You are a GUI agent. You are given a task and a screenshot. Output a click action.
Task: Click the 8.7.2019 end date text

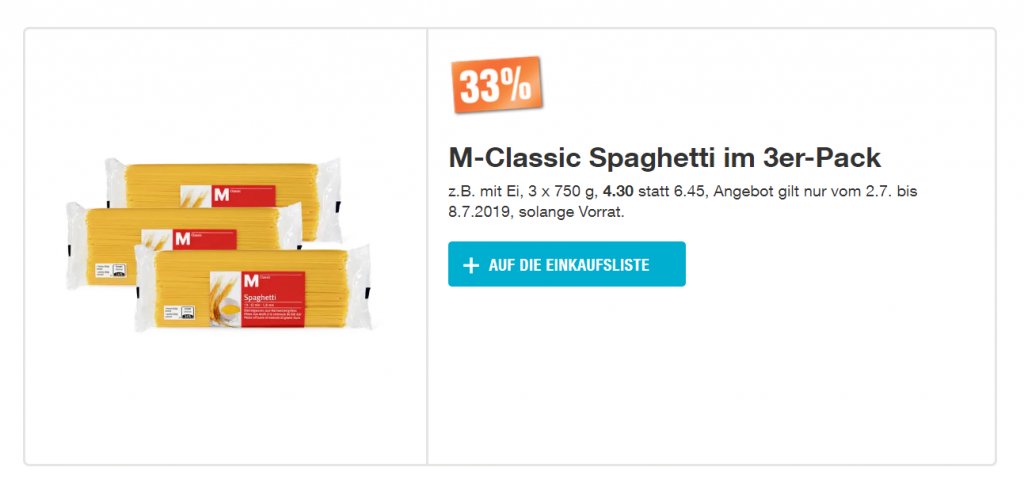click(x=484, y=212)
